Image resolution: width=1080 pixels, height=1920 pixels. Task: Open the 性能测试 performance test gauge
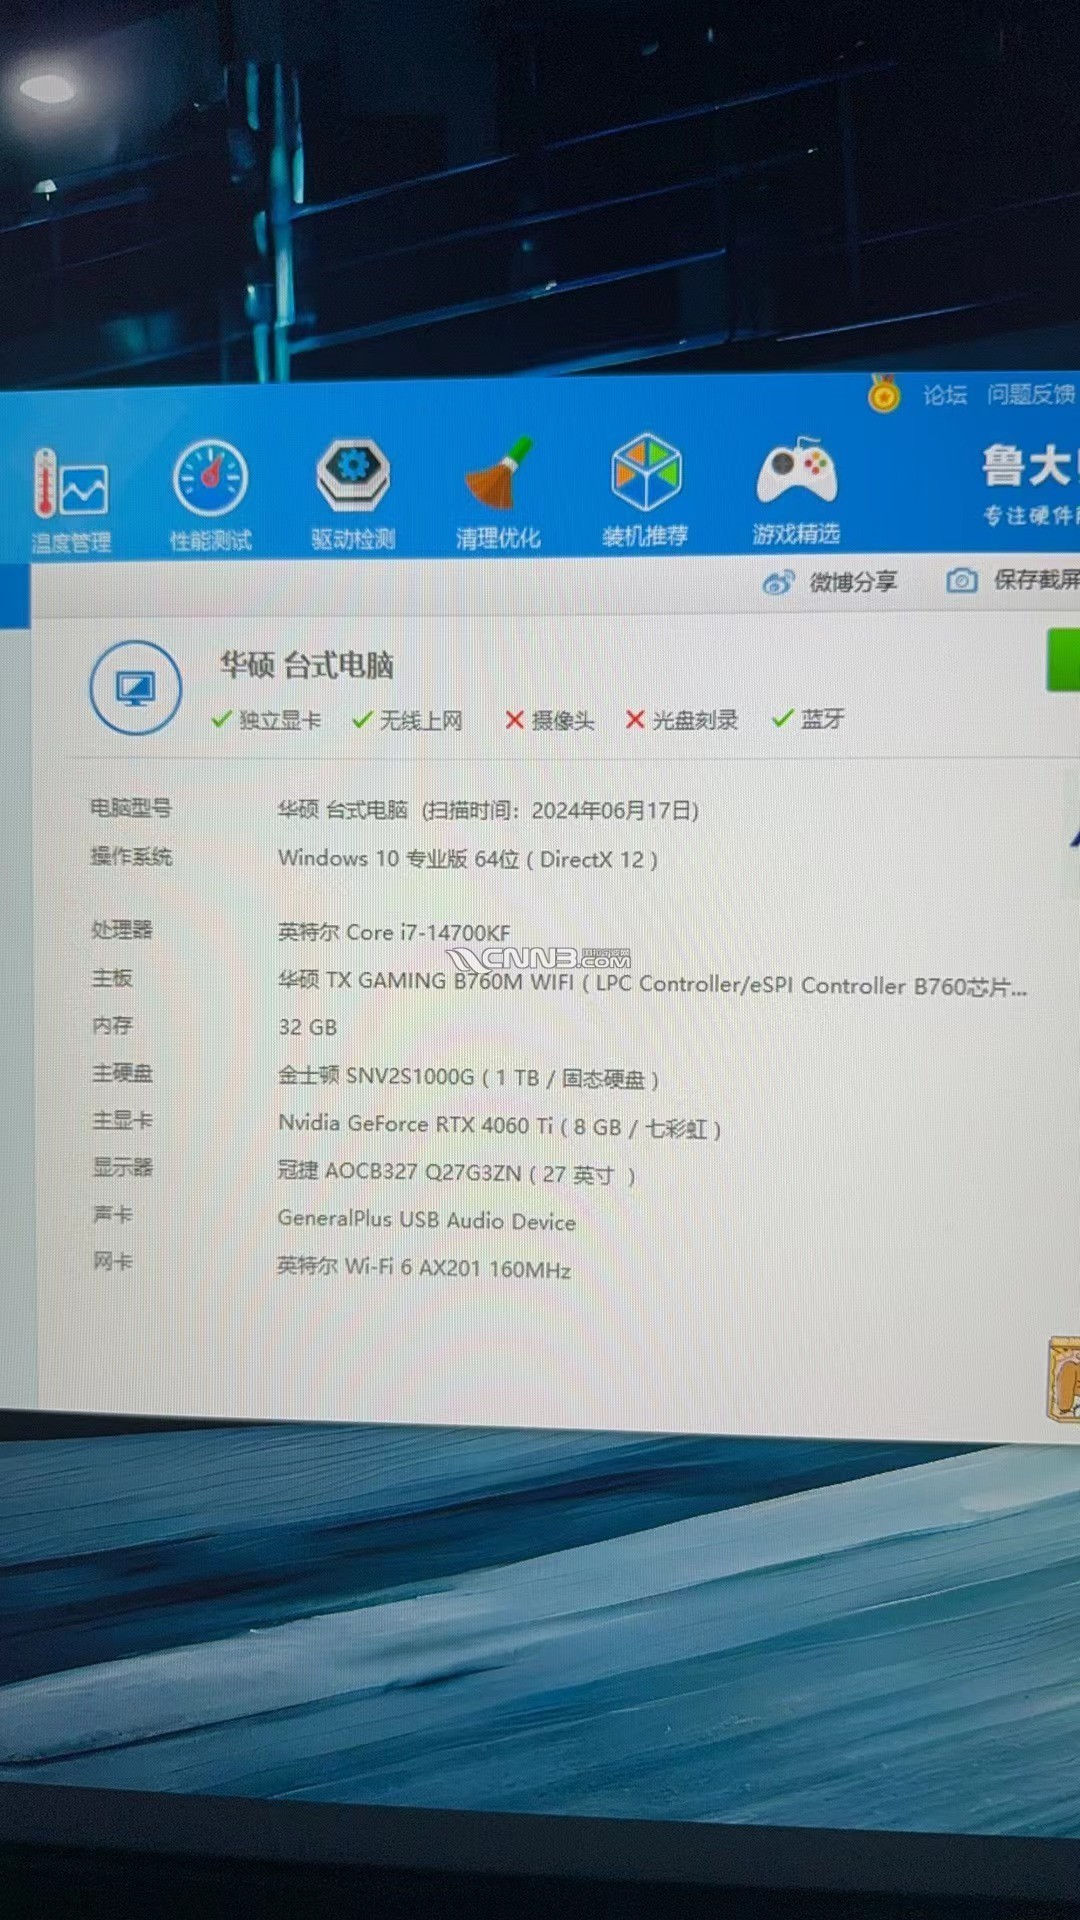pyautogui.click(x=210, y=496)
